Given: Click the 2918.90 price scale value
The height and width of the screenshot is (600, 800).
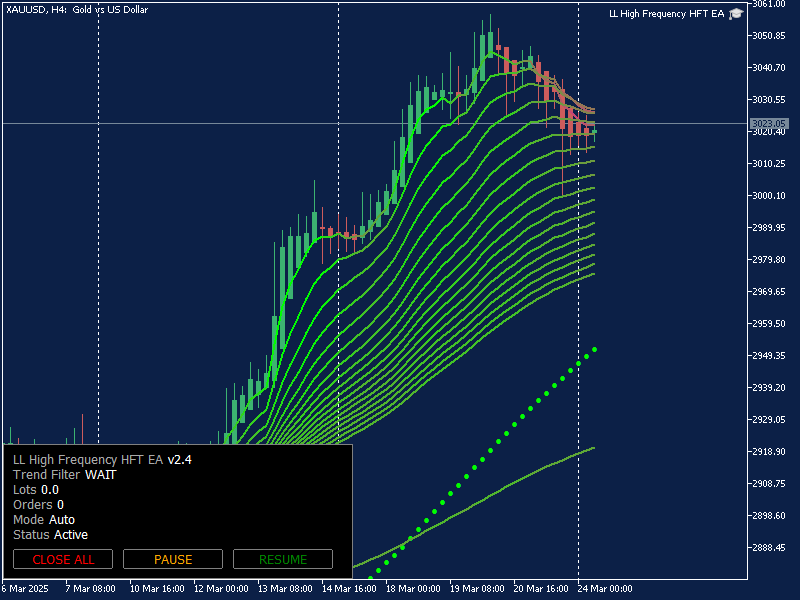Looking at the screenshot, I should click(x=769, y=452).
